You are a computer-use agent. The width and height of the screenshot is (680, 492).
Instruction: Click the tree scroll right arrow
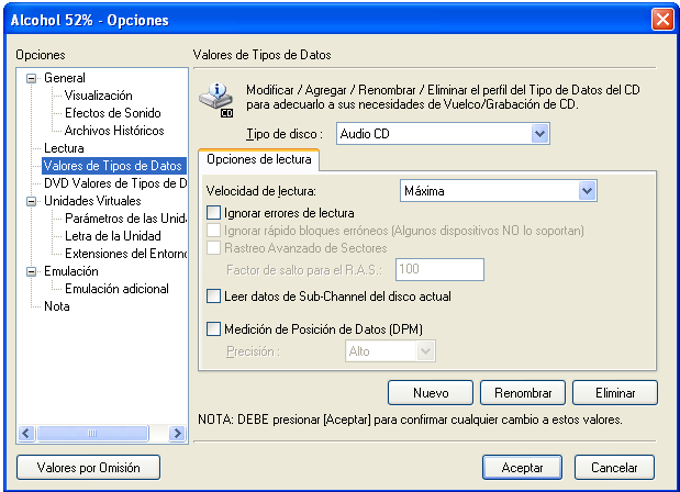point(177,433)
